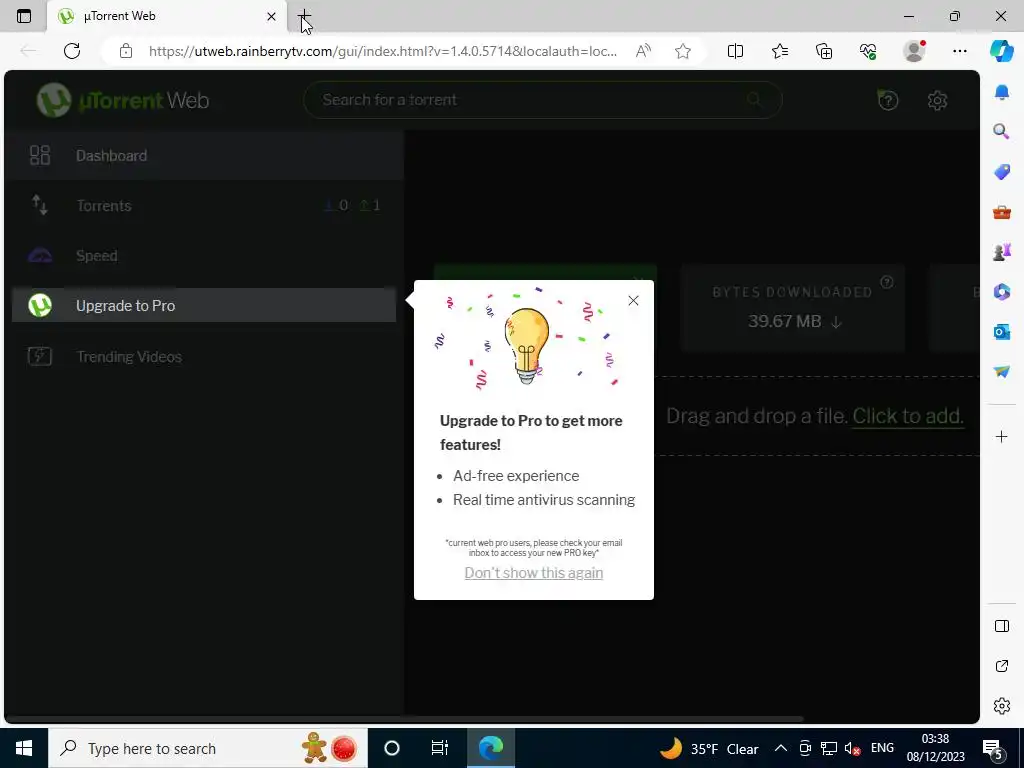This screenshot has width=1024, height=768.
Task: Open Collections icon in toolbar
Action: coord(824,51)
